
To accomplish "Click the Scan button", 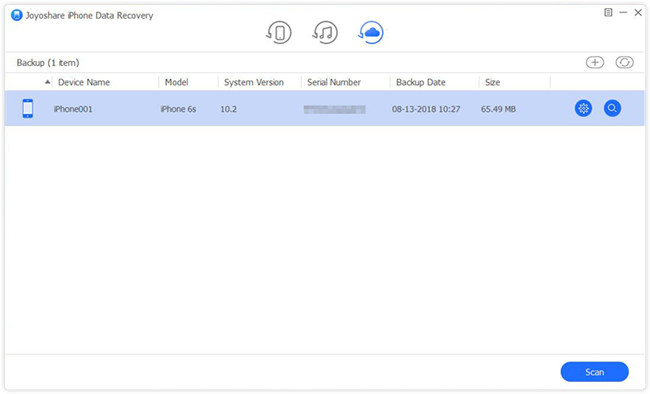I will (x=594, y=372).
